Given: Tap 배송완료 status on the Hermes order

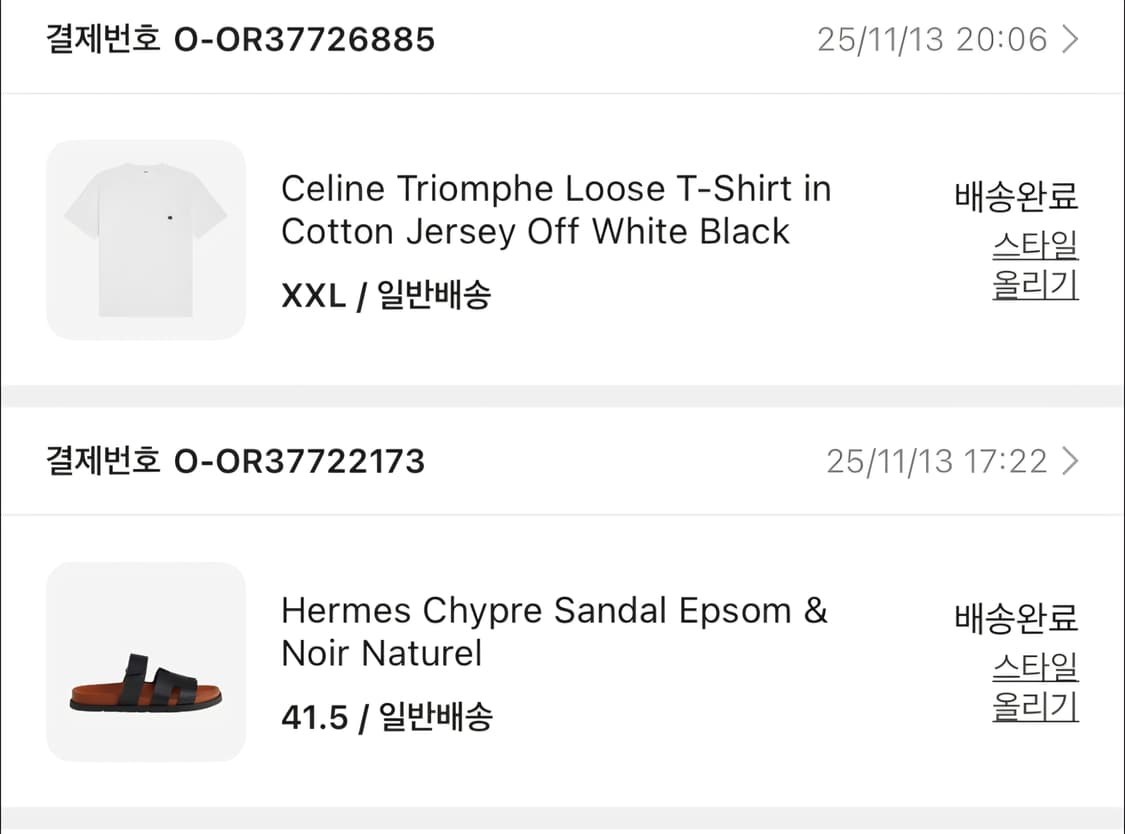Looking at the screenshot, I should pos(1017,619).
